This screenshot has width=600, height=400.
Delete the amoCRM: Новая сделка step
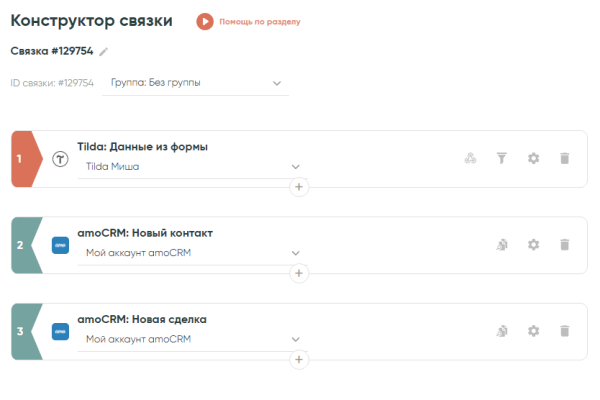[565, 331]
